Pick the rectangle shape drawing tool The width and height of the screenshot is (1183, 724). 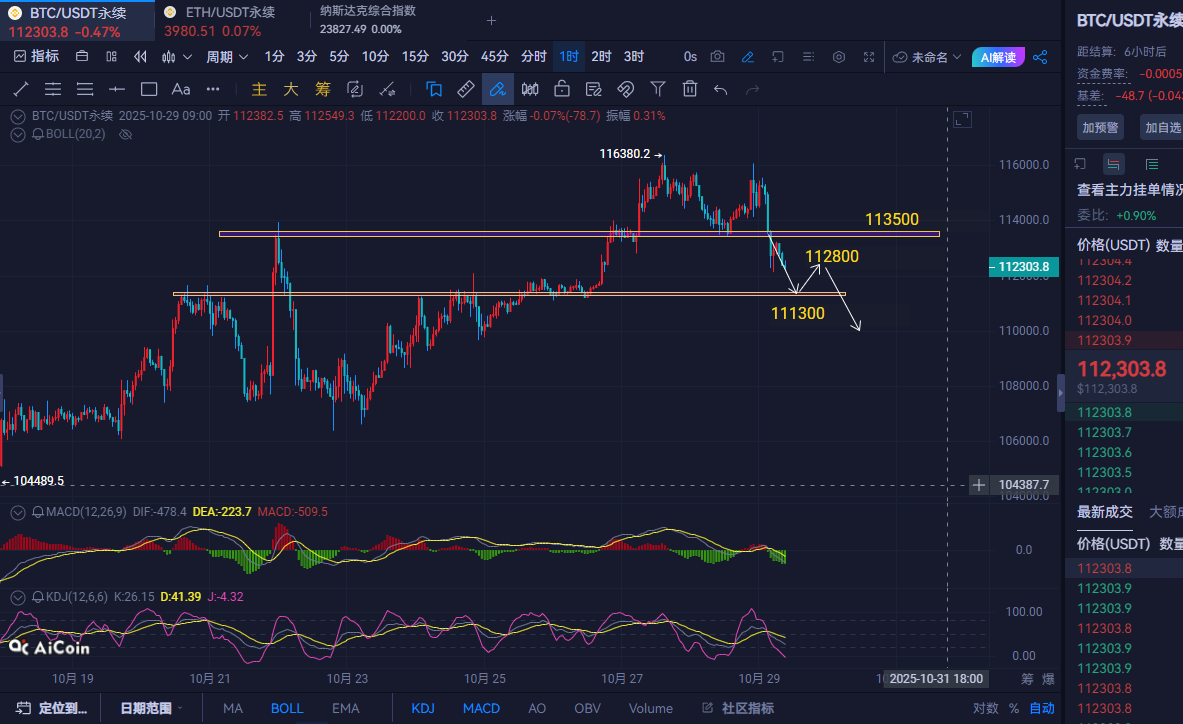coord(149,89)
